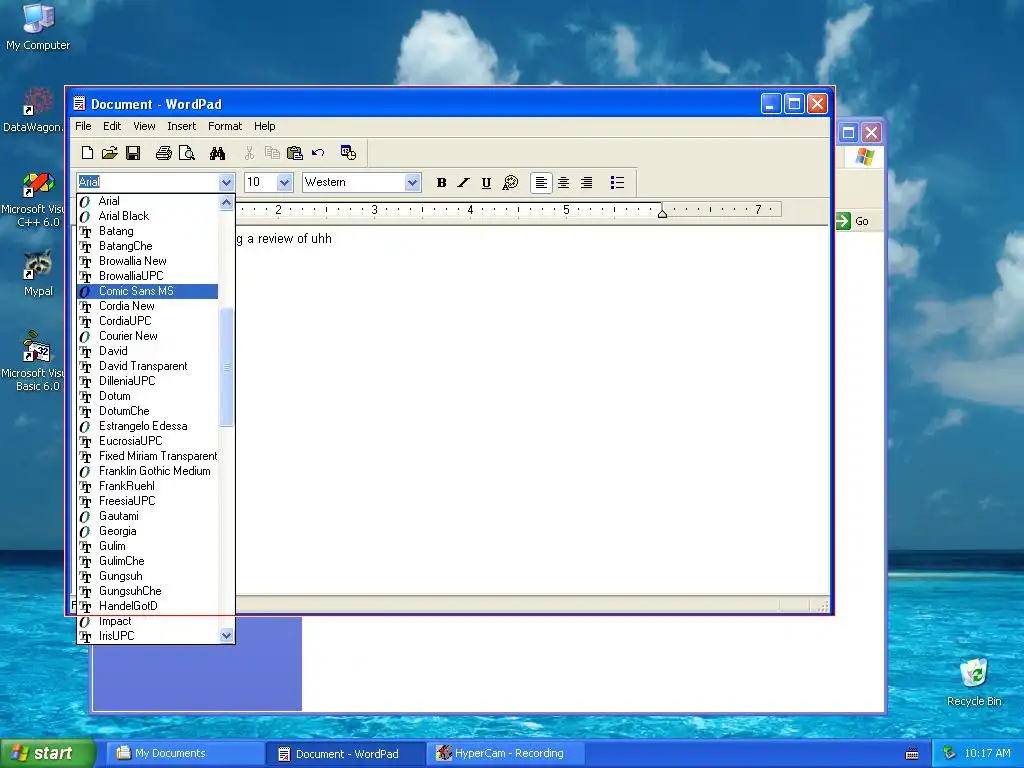Viewport: 1024px width, 768px height.
Task: Click the Copy icon in toolbar
Action: (272, 153)
